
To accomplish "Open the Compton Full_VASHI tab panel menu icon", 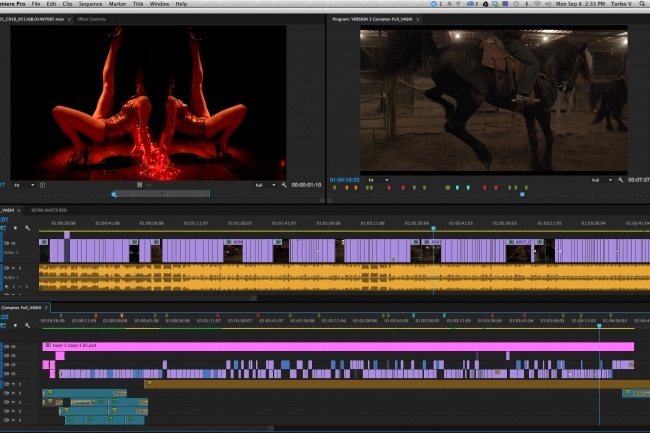I will (x=46, y=307).
